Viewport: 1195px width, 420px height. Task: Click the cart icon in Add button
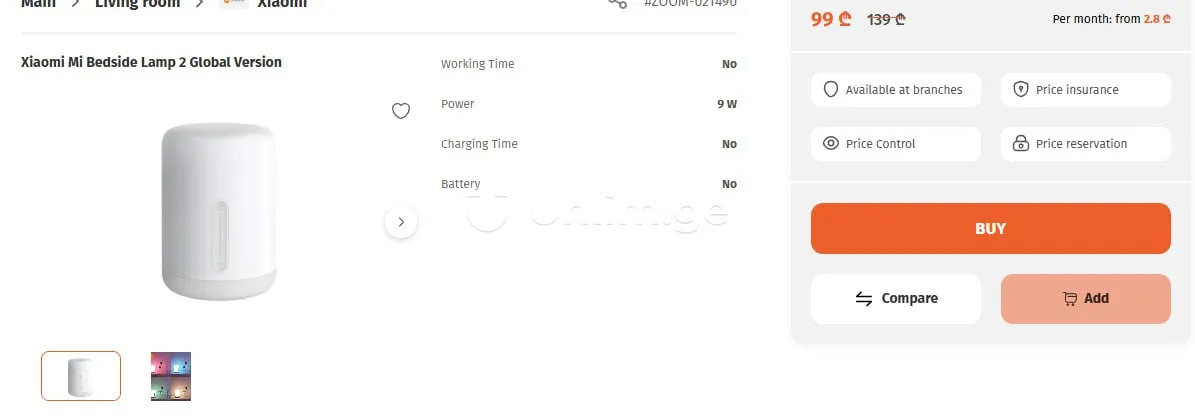coord(1070,299)
